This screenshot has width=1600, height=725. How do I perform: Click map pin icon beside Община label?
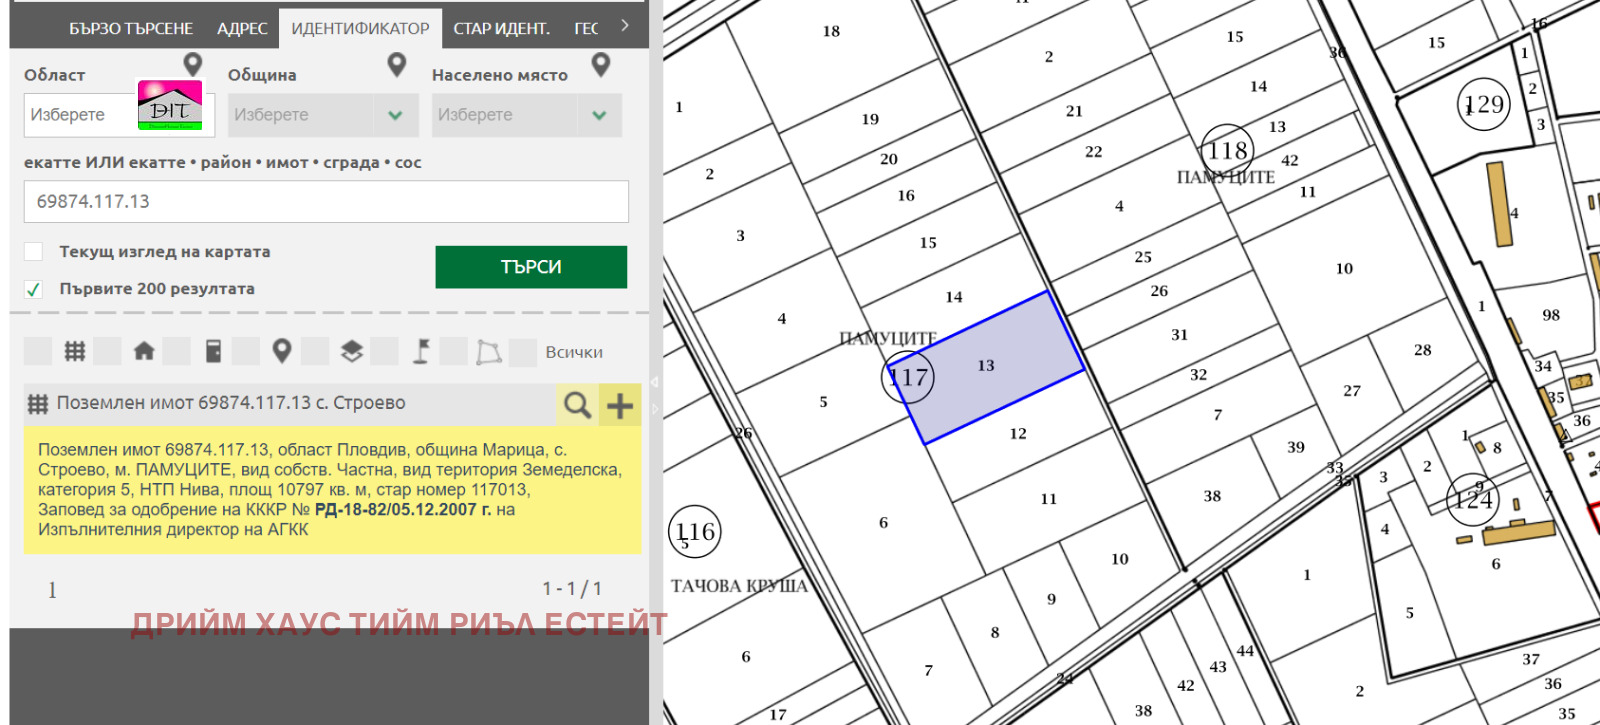pos(397,65)
